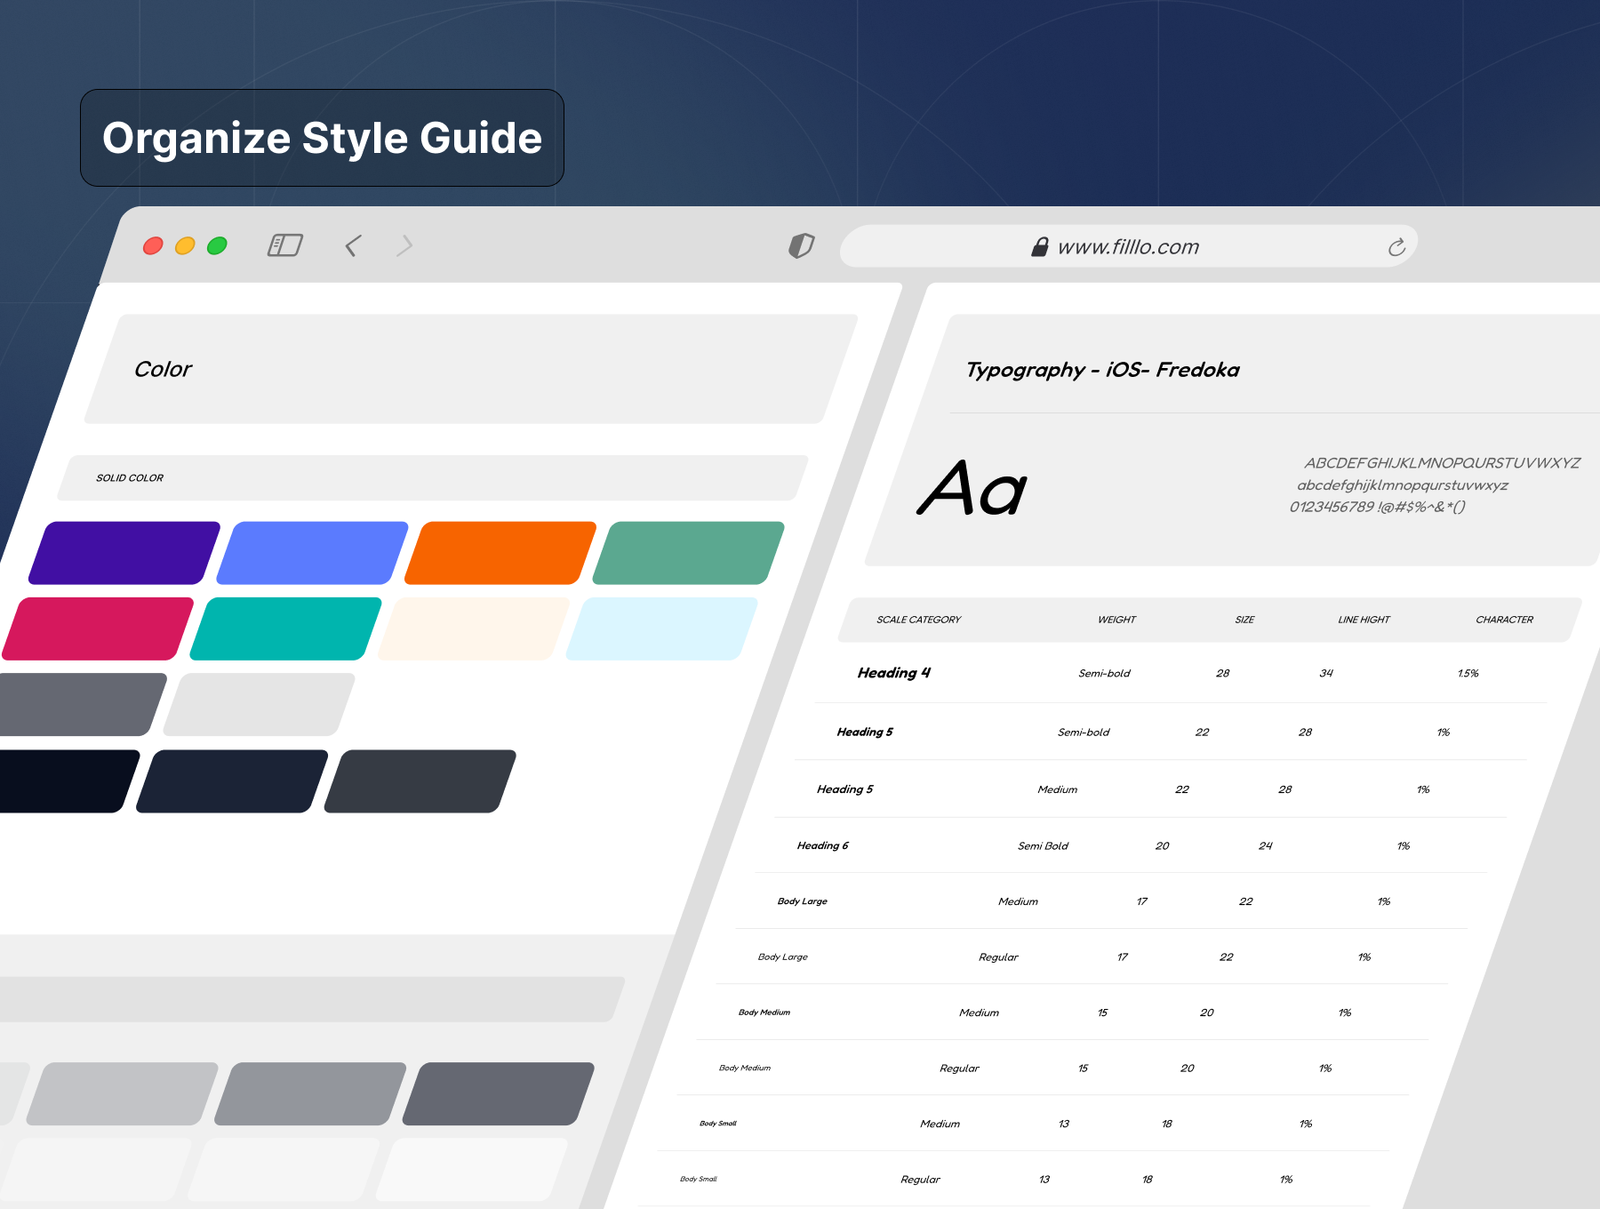Choose the crimson pink color swatch

[98, 629]
